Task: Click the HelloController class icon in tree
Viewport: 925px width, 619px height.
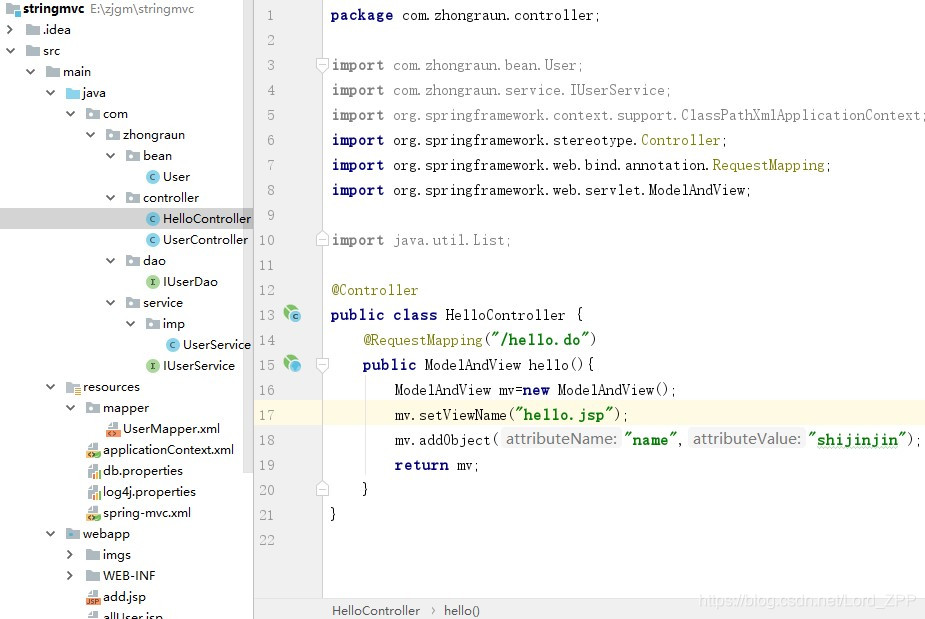Action: [153, 219]
